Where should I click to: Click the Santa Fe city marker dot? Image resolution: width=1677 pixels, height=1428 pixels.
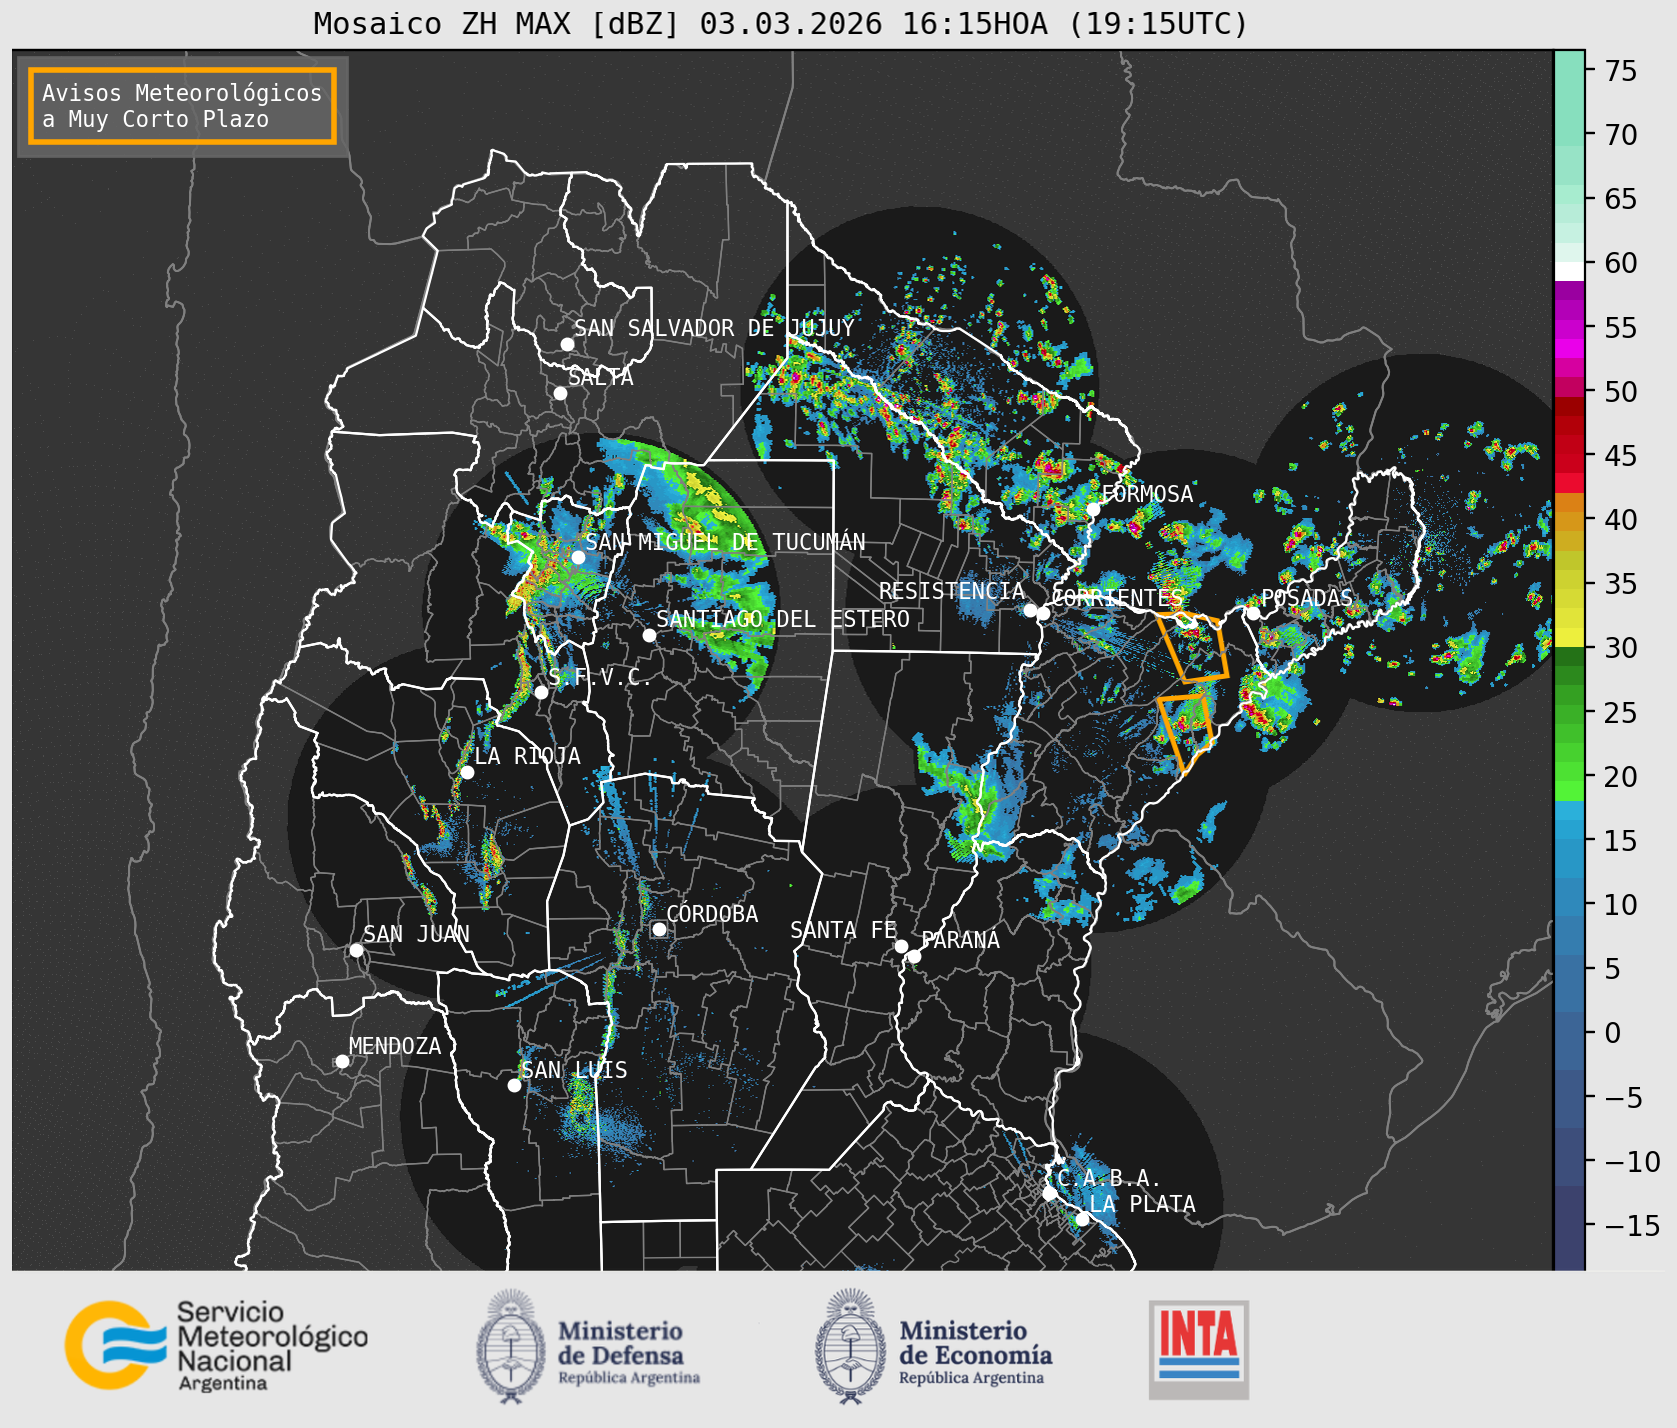tap(901, 946)
